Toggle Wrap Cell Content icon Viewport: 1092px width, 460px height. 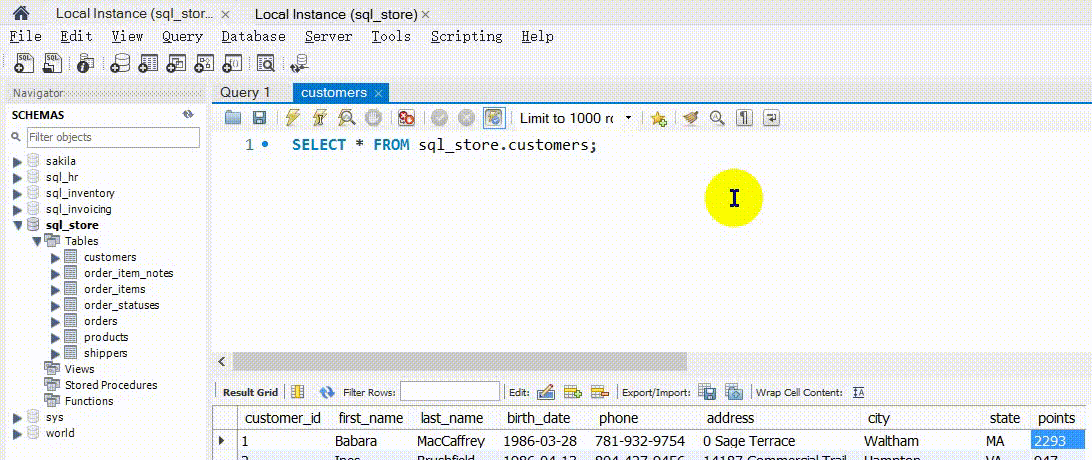point(859,392)
